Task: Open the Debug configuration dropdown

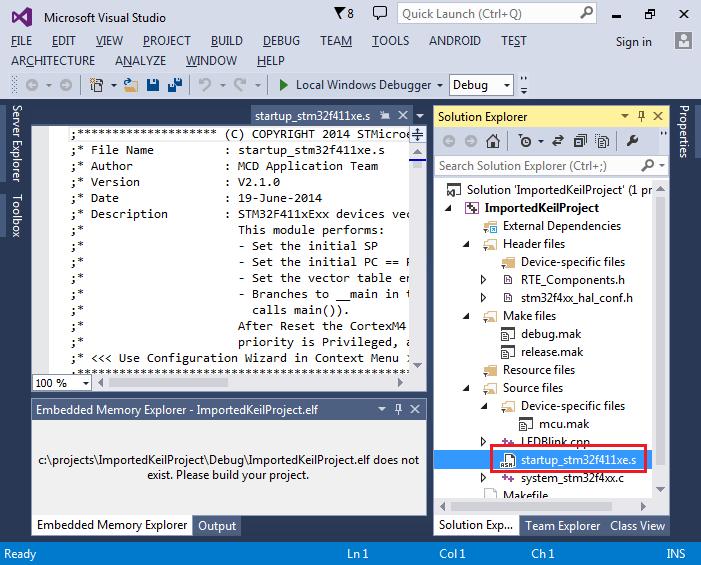Action: pyautogui.click(x=484, y=85)
